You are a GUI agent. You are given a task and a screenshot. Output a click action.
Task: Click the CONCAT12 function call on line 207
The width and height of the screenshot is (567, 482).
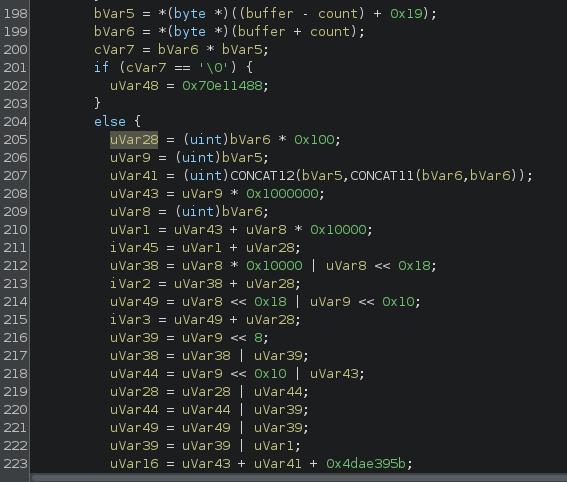click(263, 176)
